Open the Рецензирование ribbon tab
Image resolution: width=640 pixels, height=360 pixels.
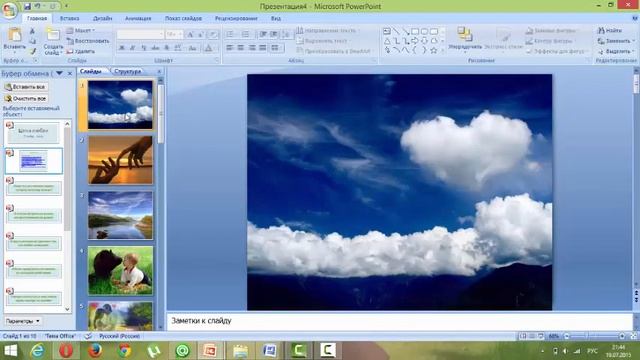pos(236,18)
